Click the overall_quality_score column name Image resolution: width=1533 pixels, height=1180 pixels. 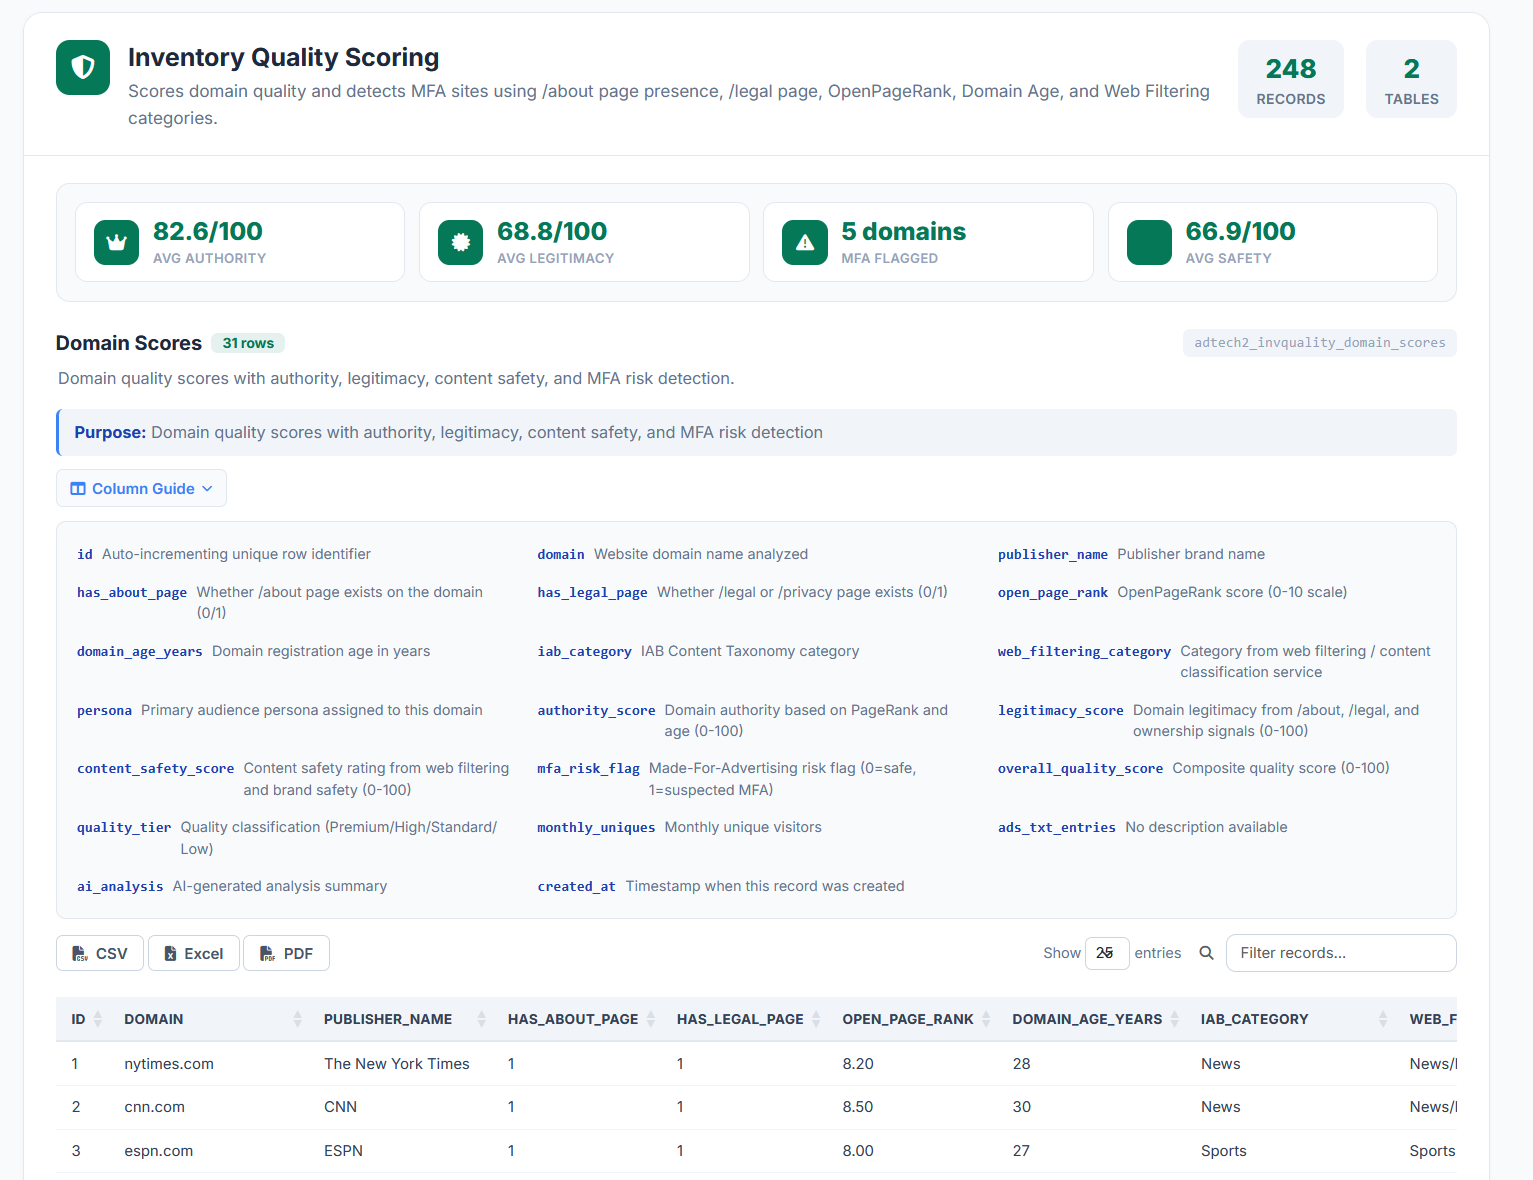pos(1080,768)
